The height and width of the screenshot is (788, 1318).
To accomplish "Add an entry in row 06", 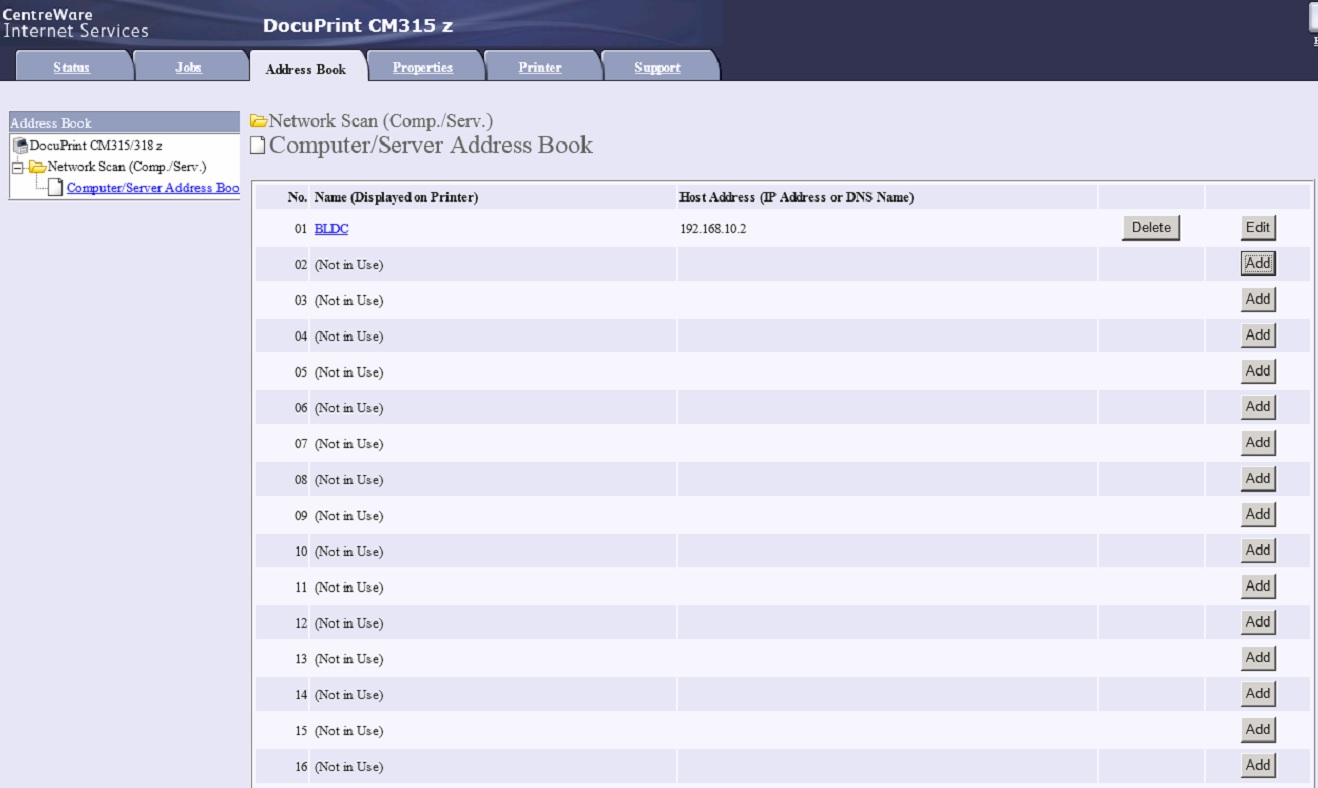I will click(1258, 407).
